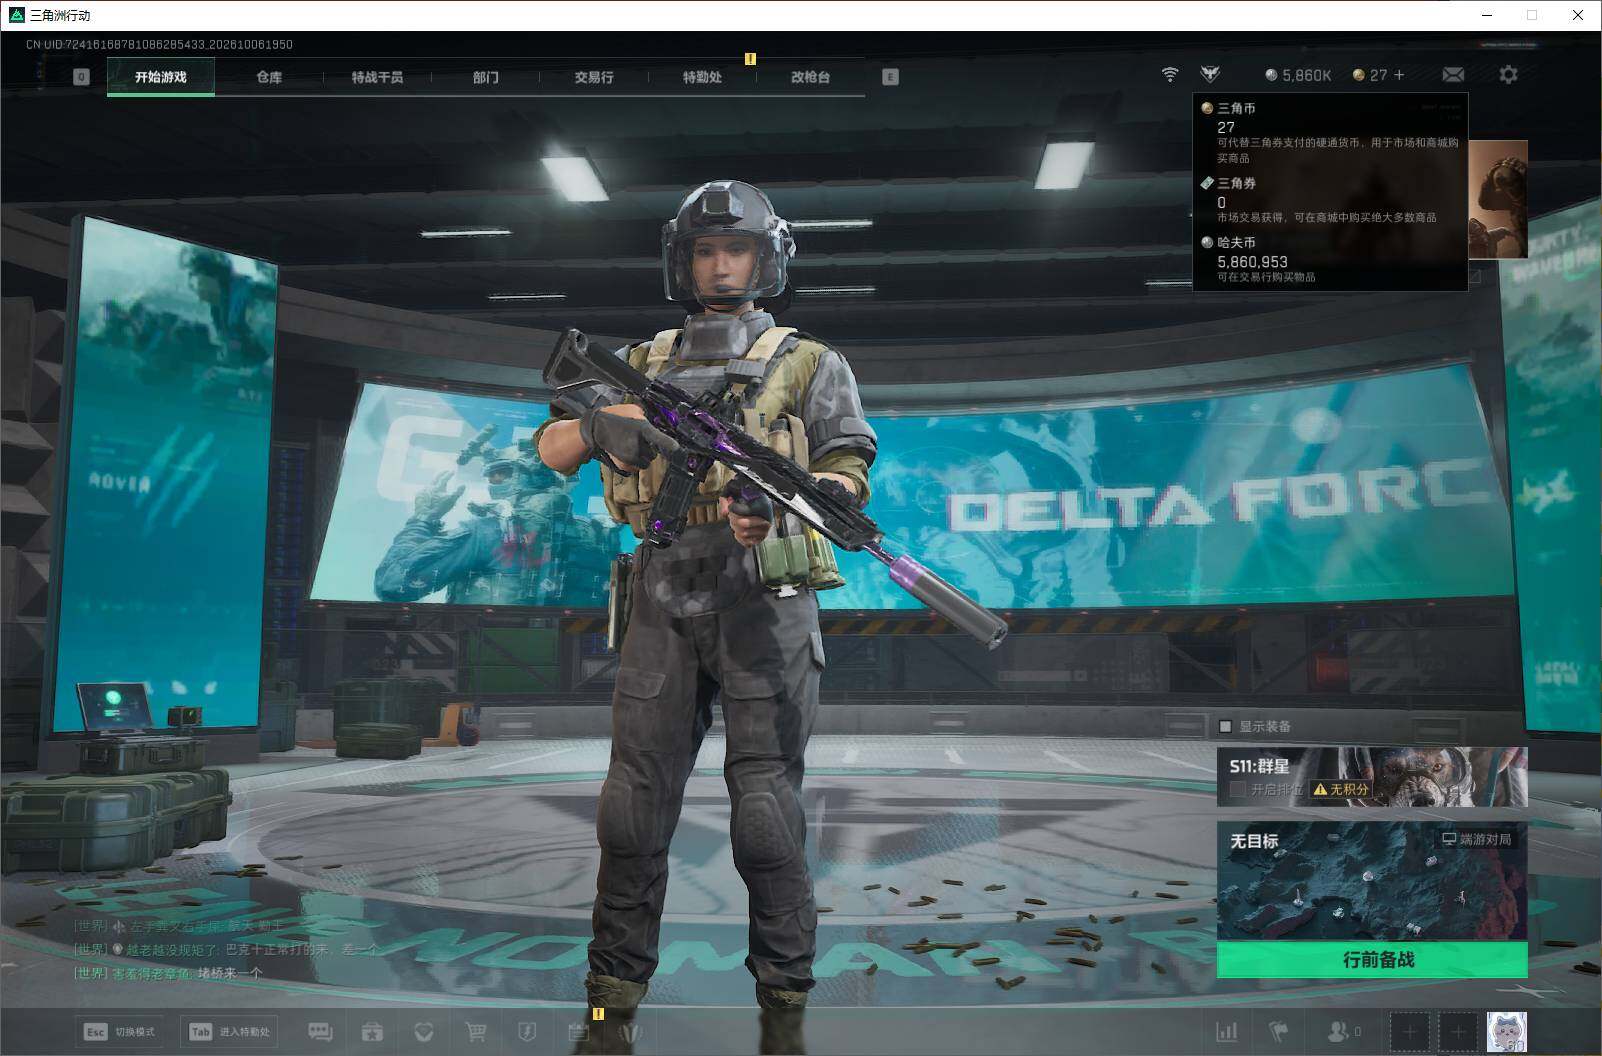1602x1056 pixels.
Task: Click the lightning shield icon
Action: click(x=527, y=1031)
